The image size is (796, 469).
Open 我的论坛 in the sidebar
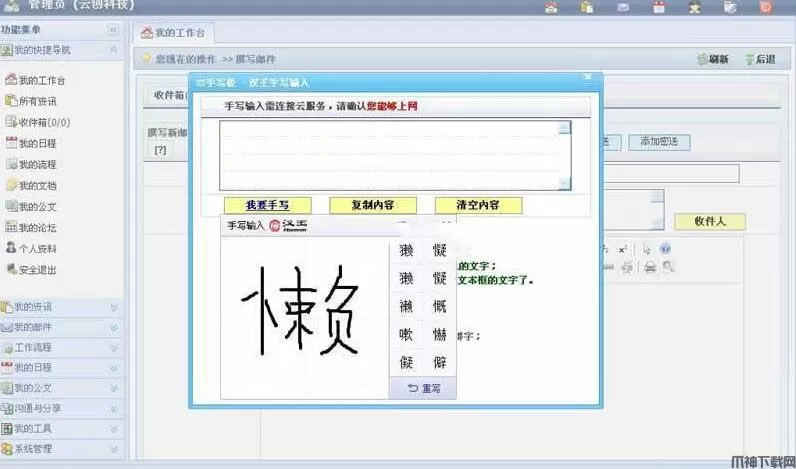tap(30, 228)
